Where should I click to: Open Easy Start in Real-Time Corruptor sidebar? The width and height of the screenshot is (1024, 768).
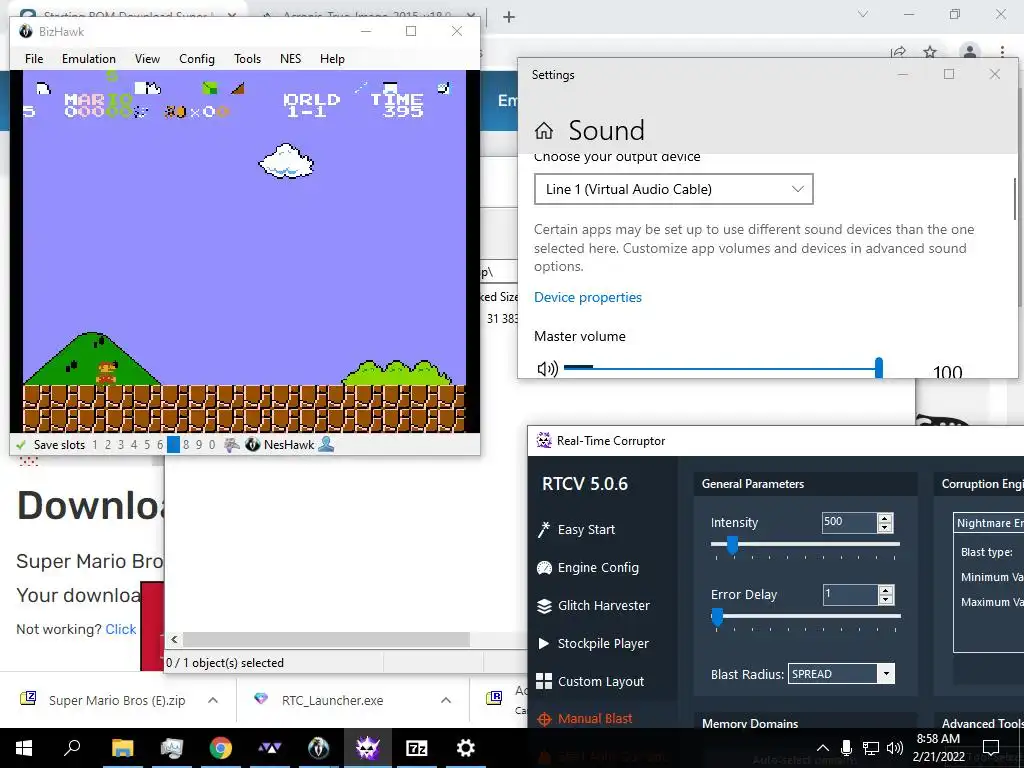pos(576,529)
